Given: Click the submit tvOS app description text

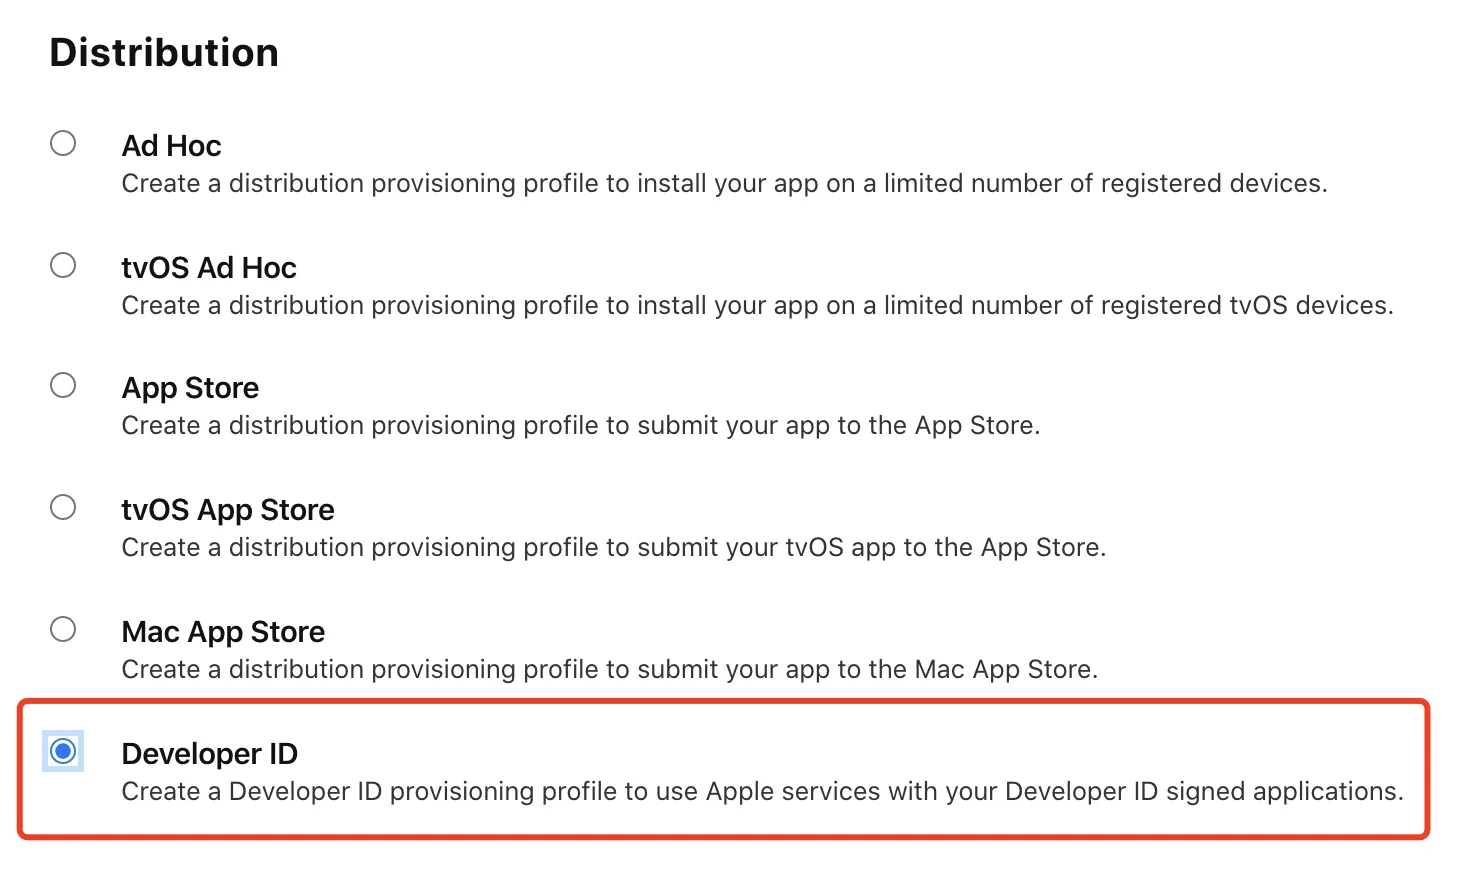Looking at the screenshot, I should 614,548.
